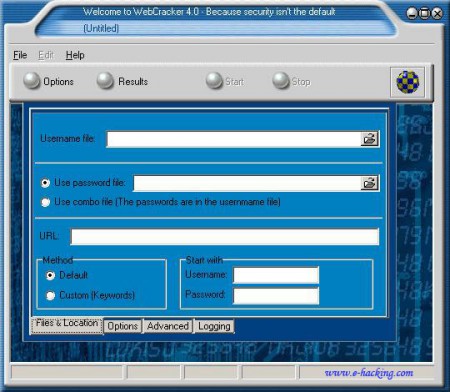The image size is (450, 392).
Task: Click the checkered globe logo icon
Action: [408, 82]
